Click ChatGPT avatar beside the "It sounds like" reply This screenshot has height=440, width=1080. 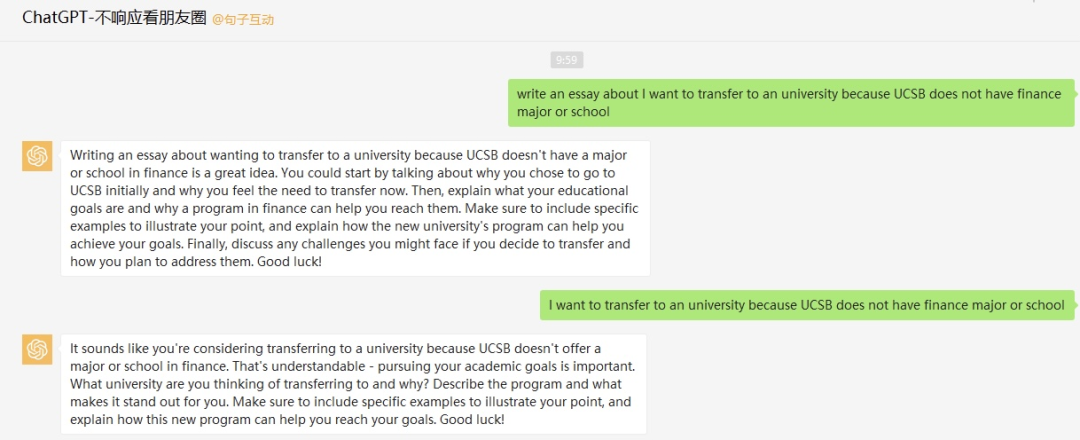coord(37,349)
